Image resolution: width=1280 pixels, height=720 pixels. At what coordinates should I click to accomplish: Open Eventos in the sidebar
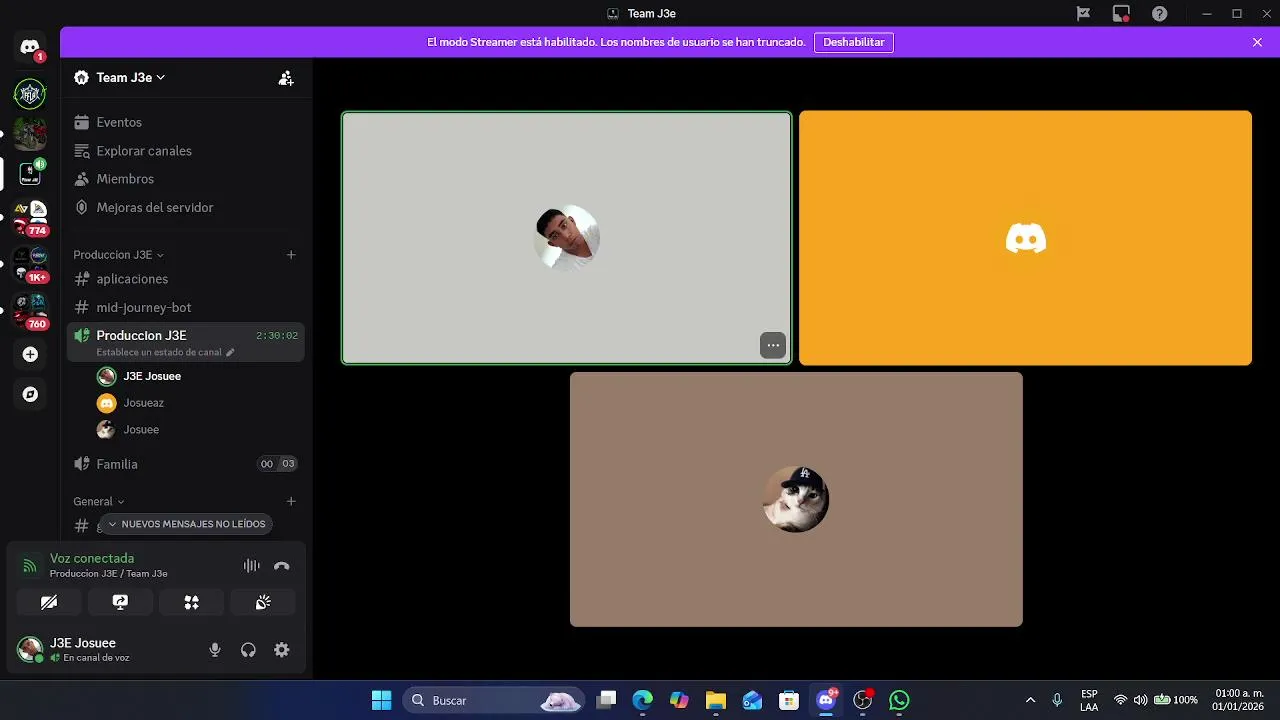tap(186, 122)
